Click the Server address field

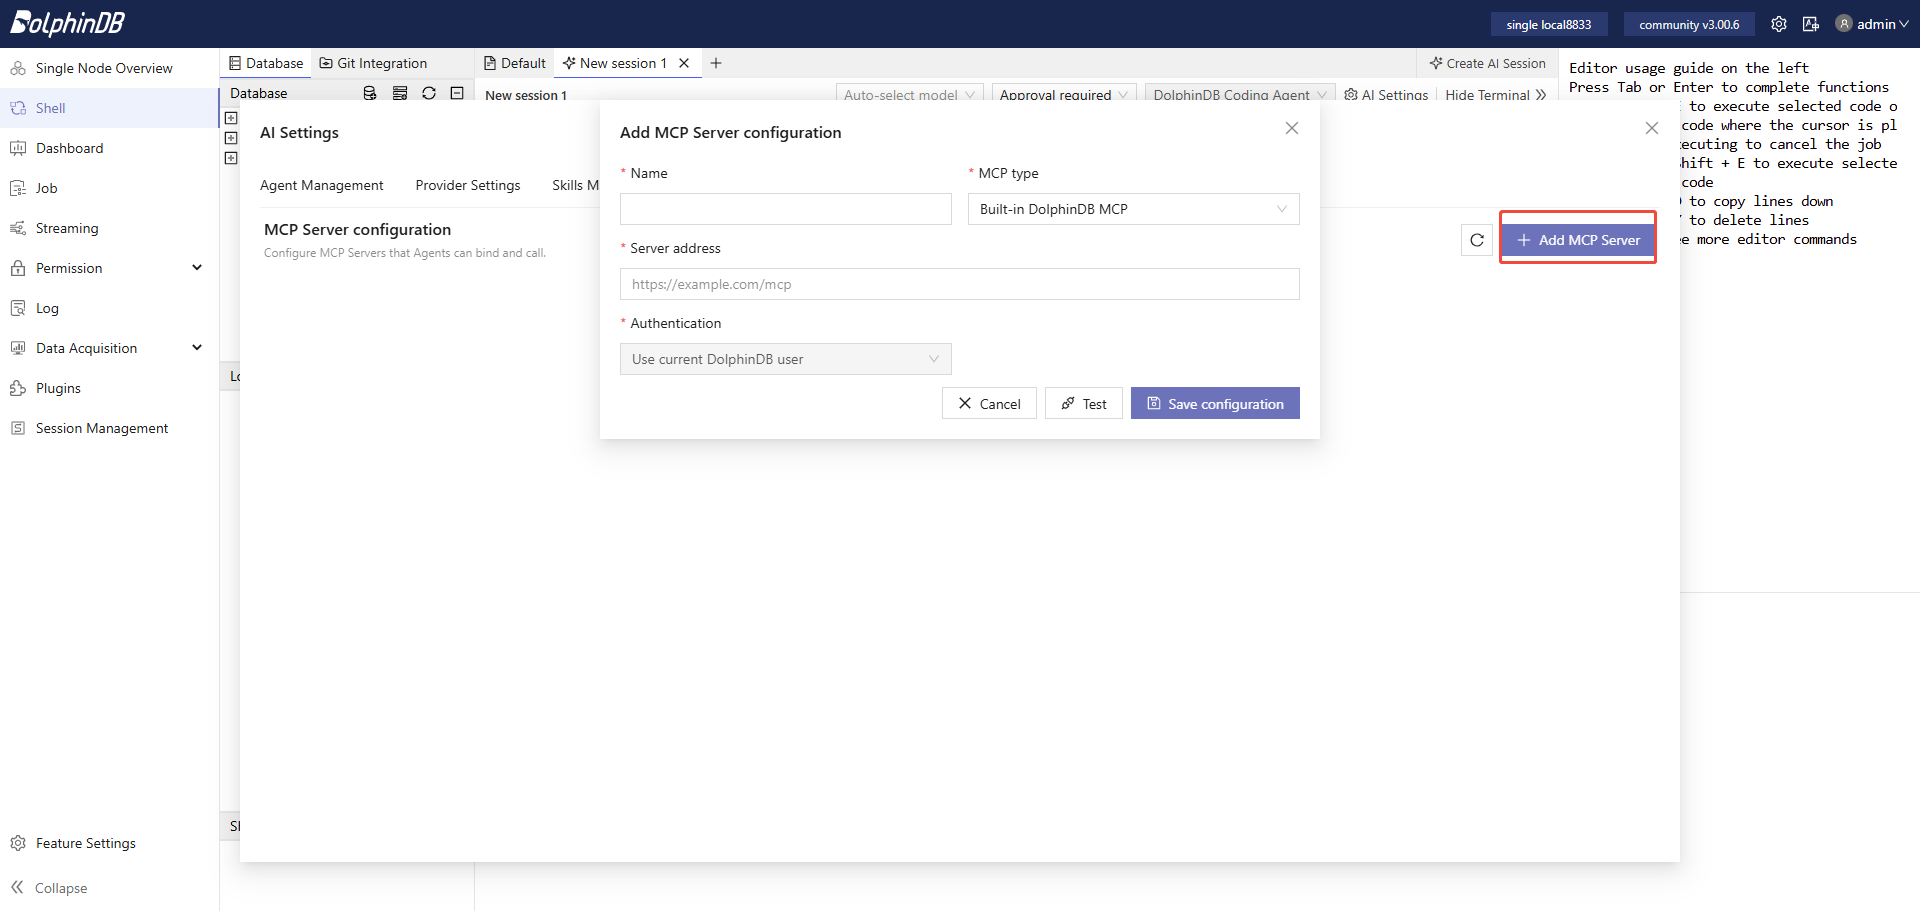960,284
